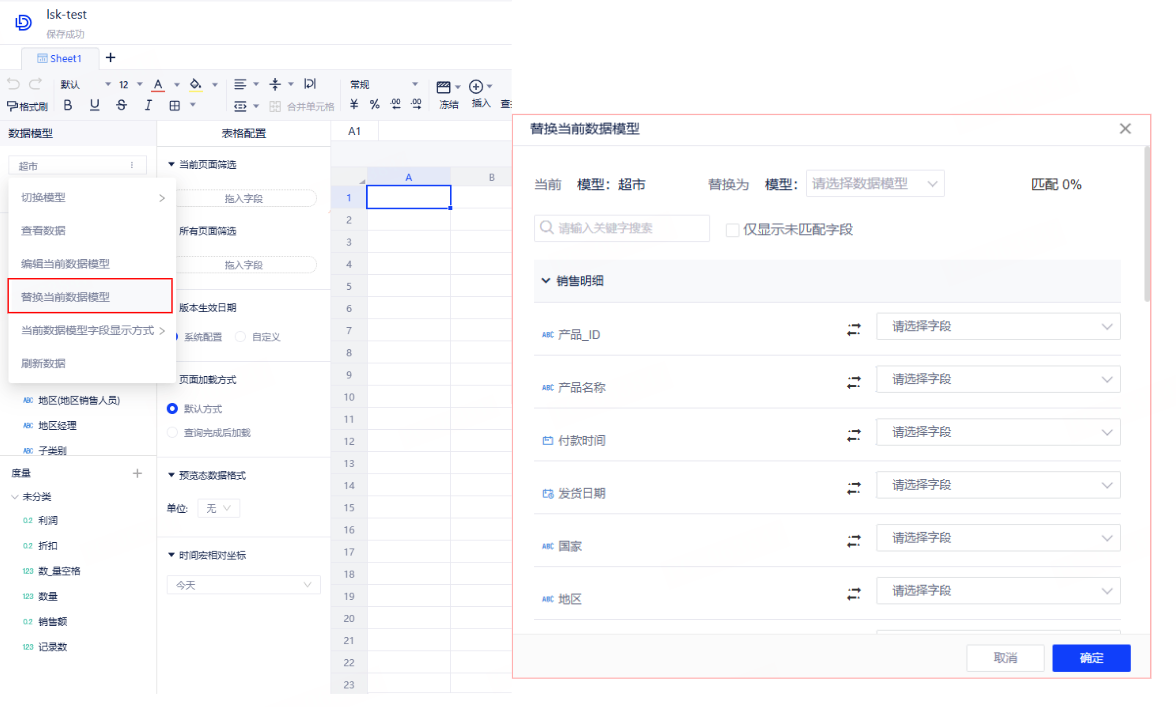Screen dimensions: 1176x707
Task: Collapse the 销售明细 section
Action: [546, 281]
